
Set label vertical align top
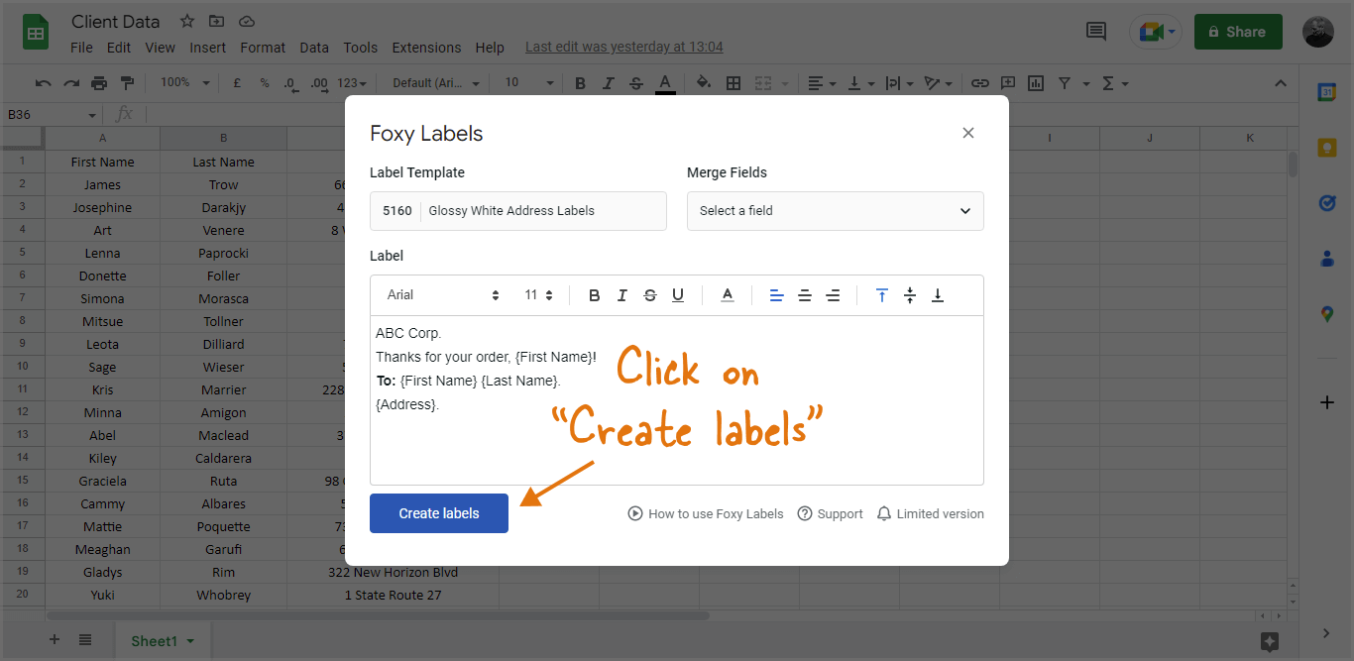tap(882, 295)
